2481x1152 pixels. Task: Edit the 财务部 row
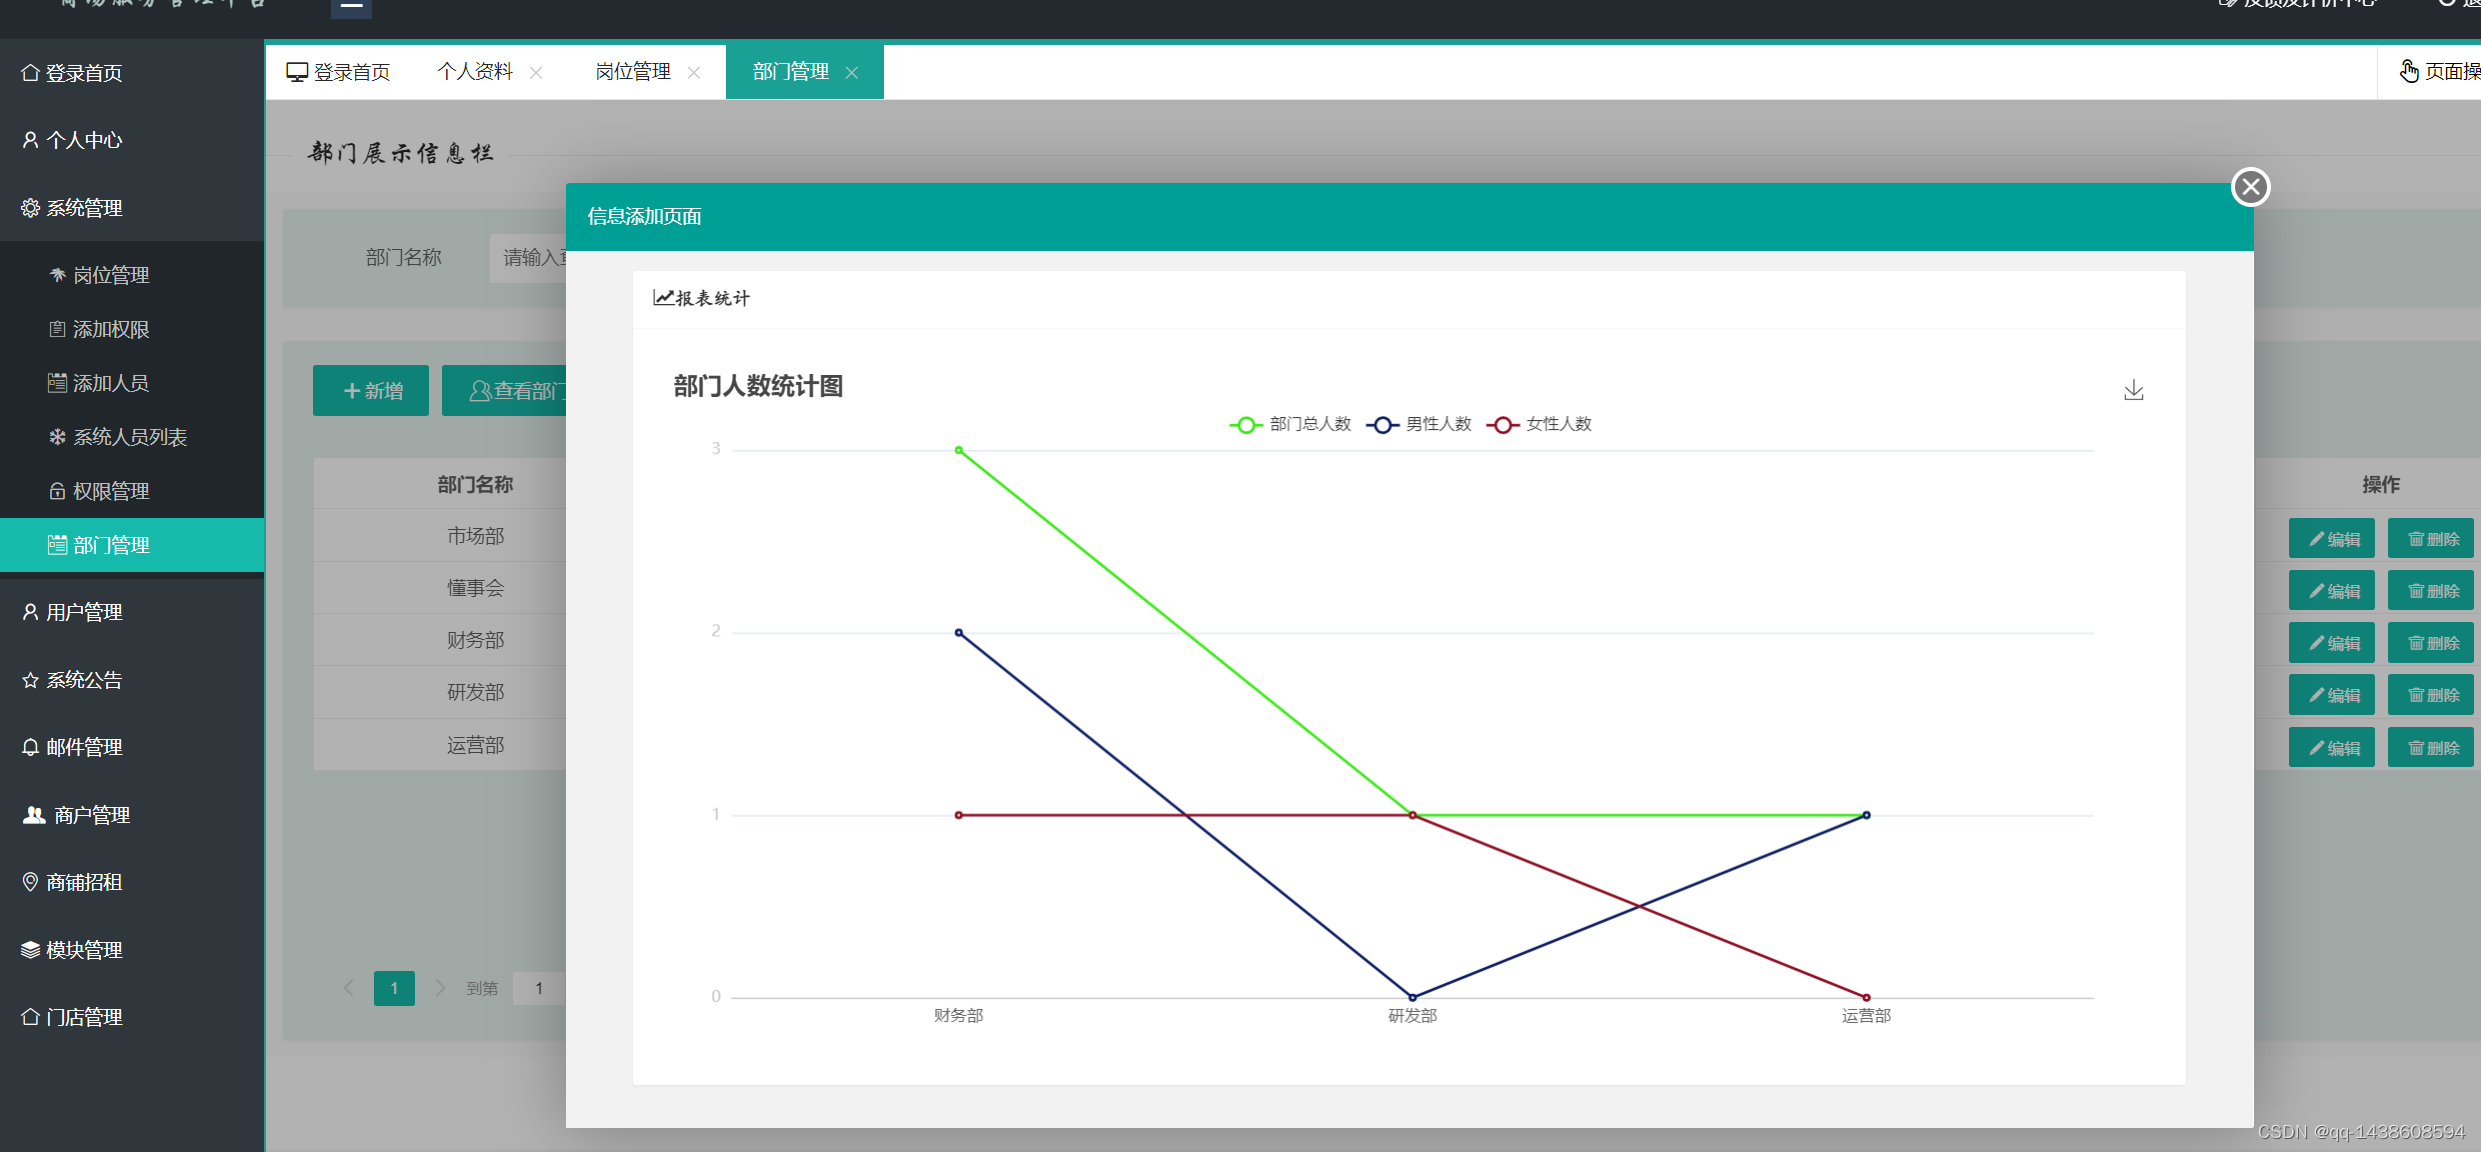[2332, 643]
